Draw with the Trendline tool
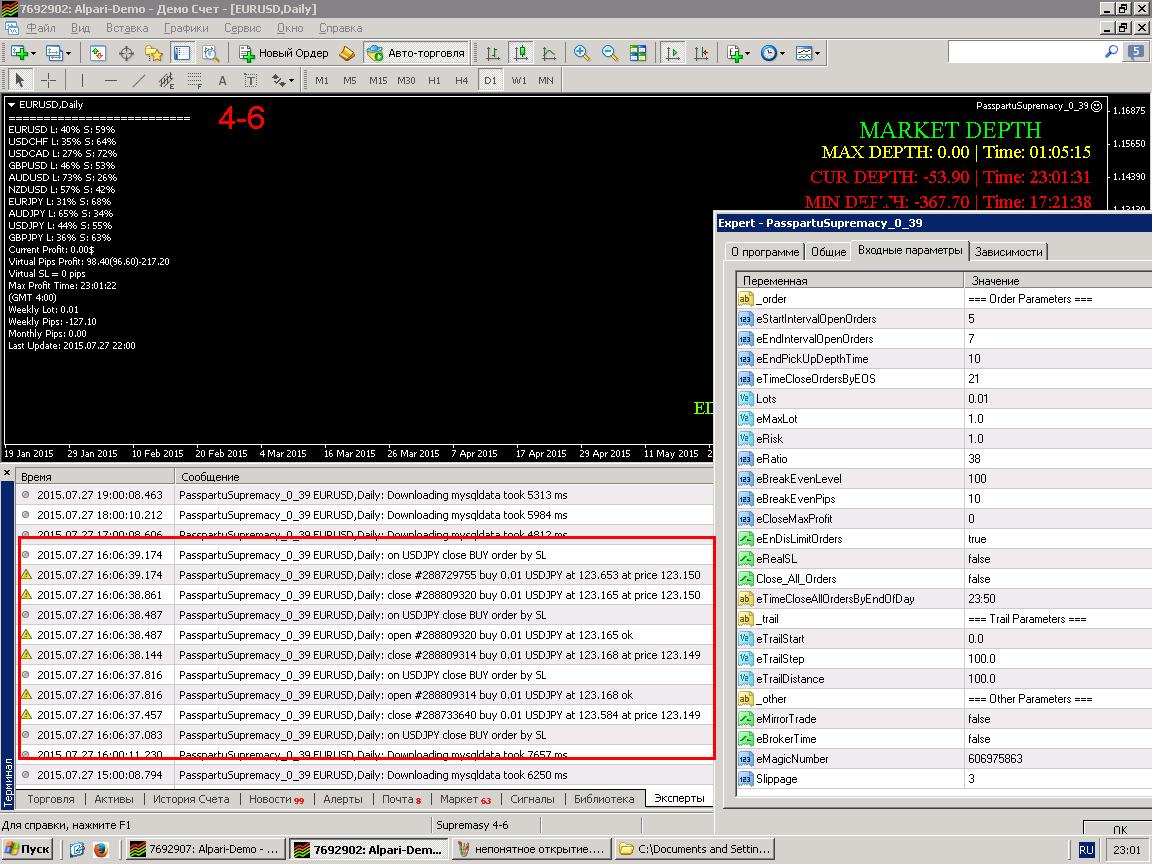1153x864 pixels. (x=139, y=80)
